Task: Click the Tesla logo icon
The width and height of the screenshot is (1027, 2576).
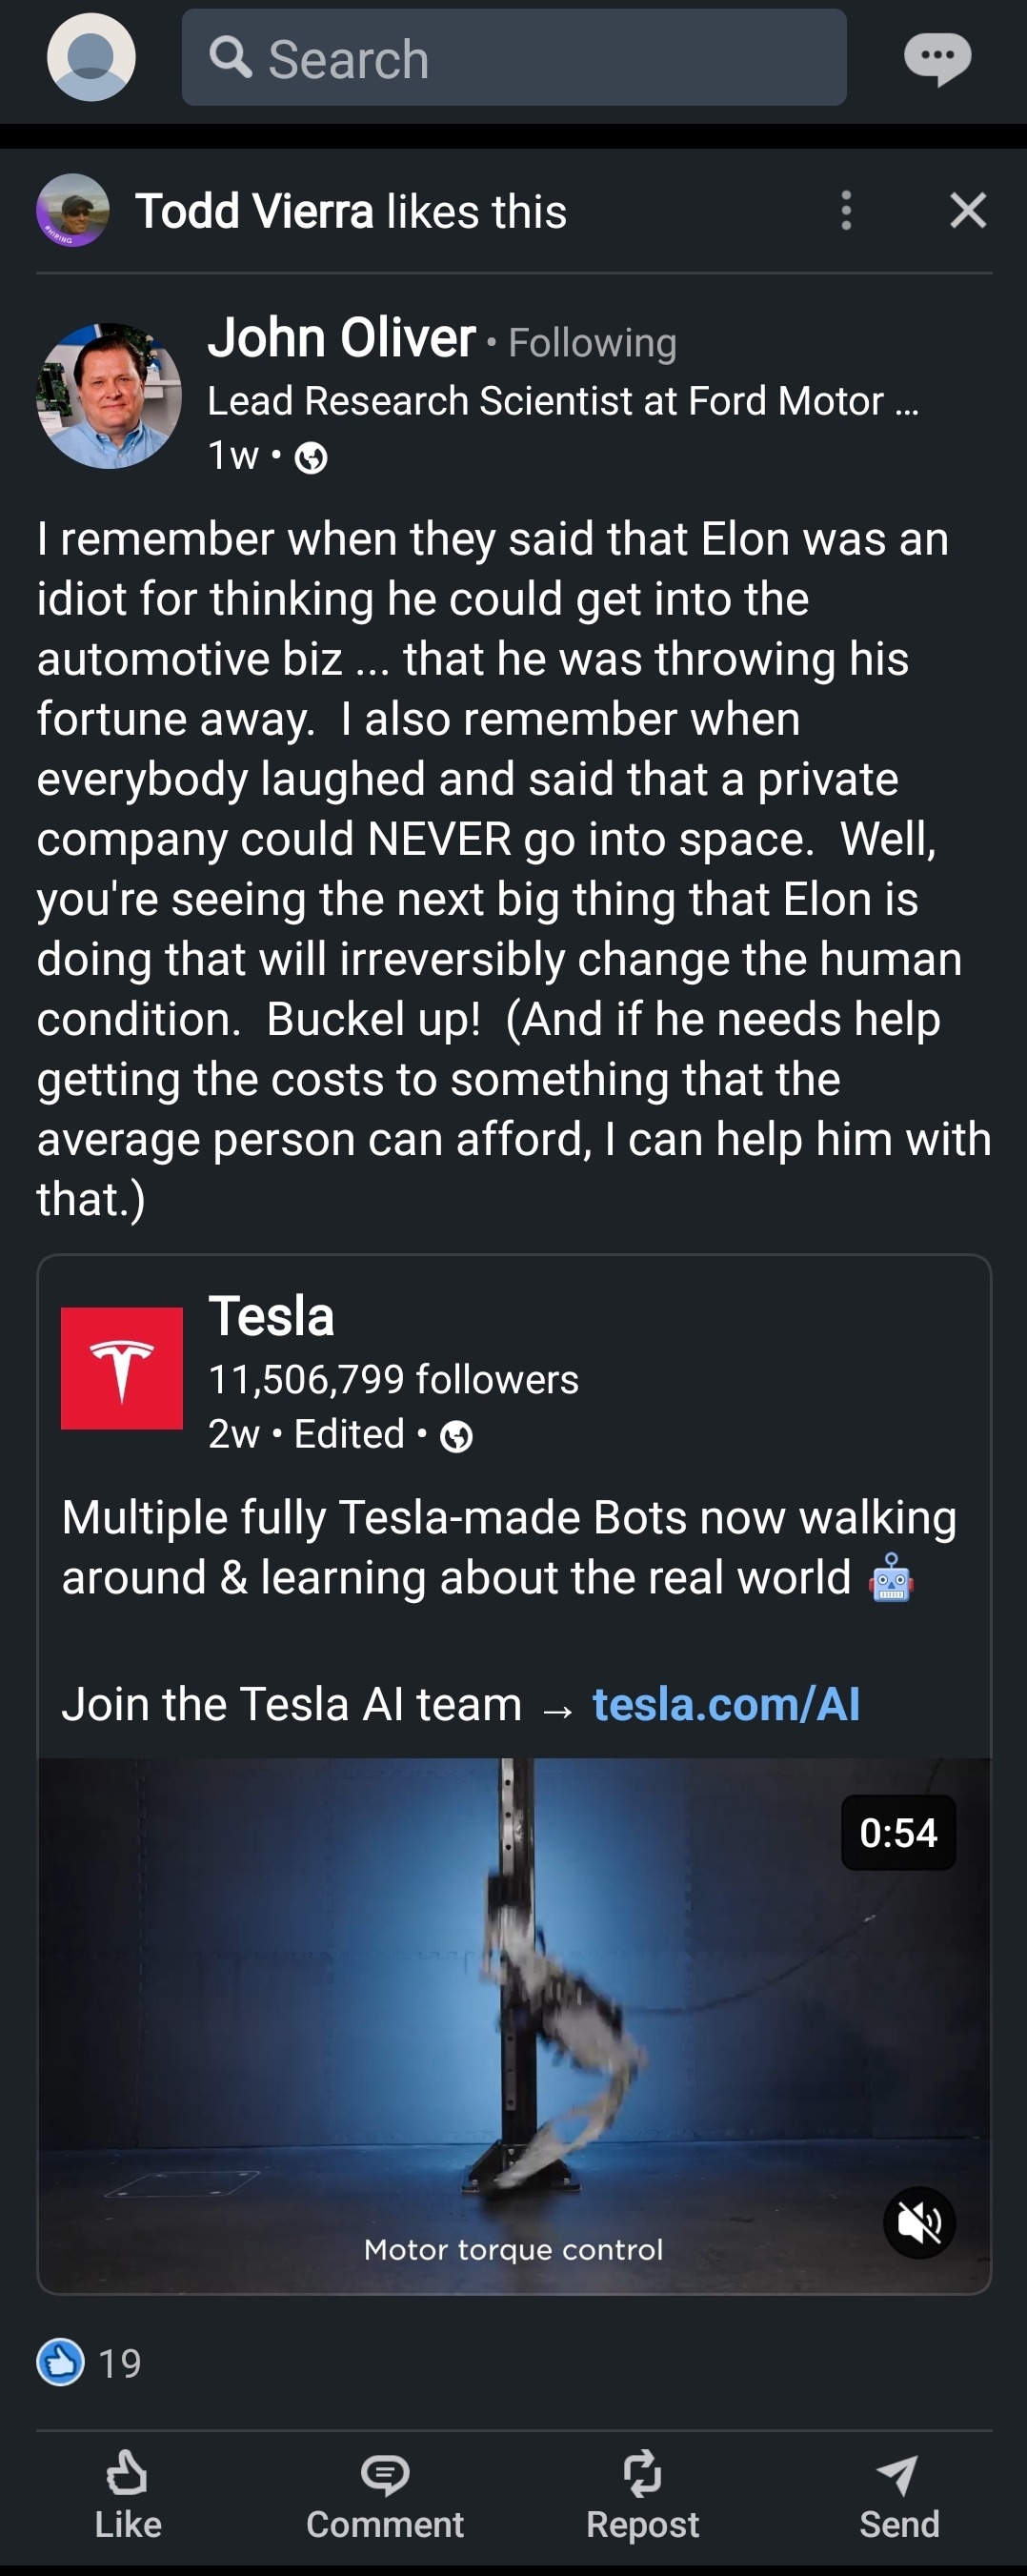Action: (x=122, y=1368)
